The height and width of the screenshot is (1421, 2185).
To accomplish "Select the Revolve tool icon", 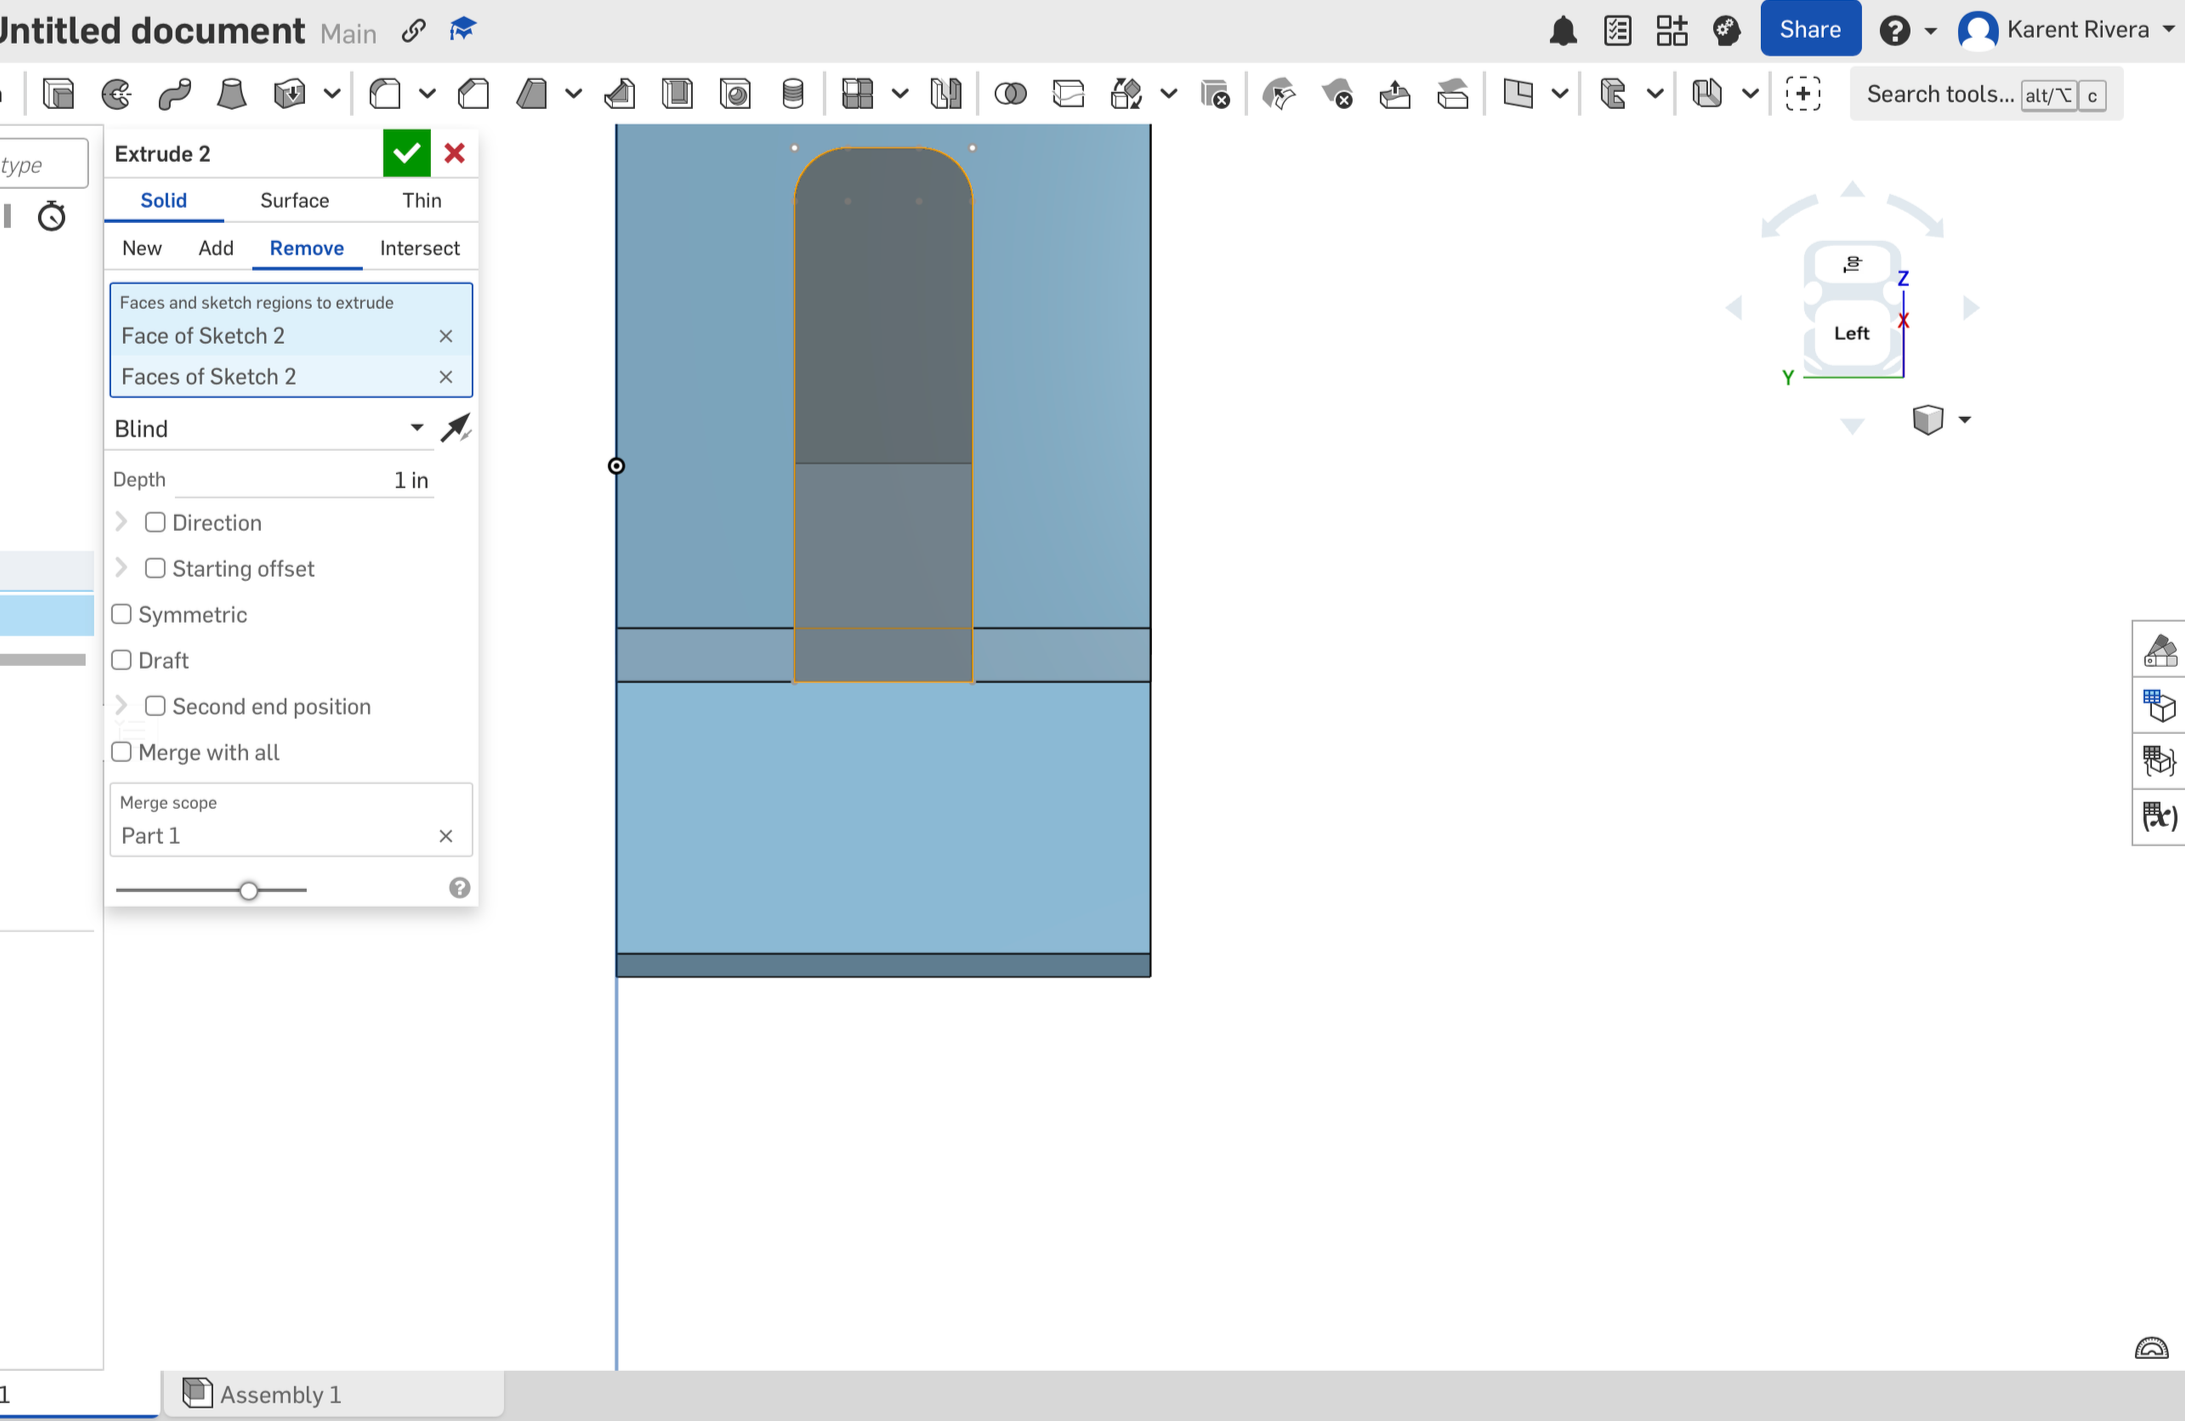I will point(117,94).
